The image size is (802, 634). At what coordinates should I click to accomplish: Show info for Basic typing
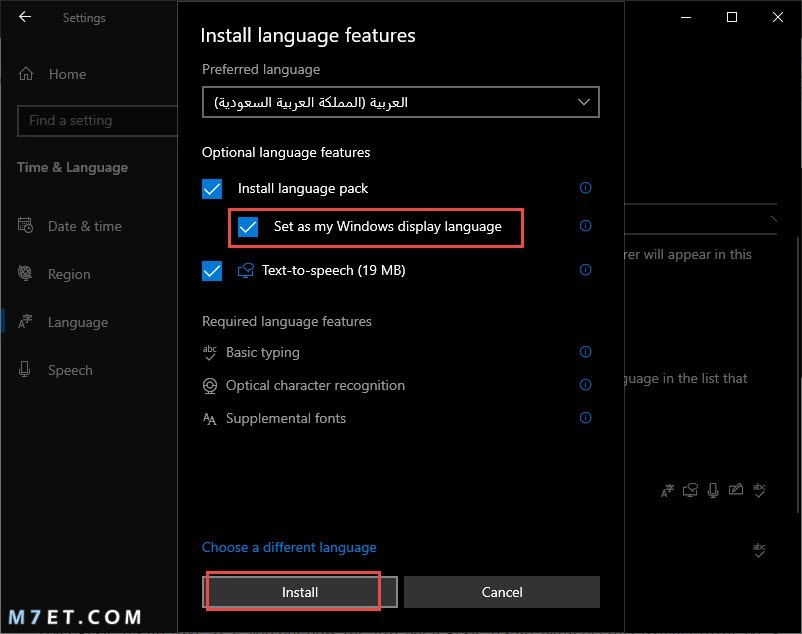586,352
